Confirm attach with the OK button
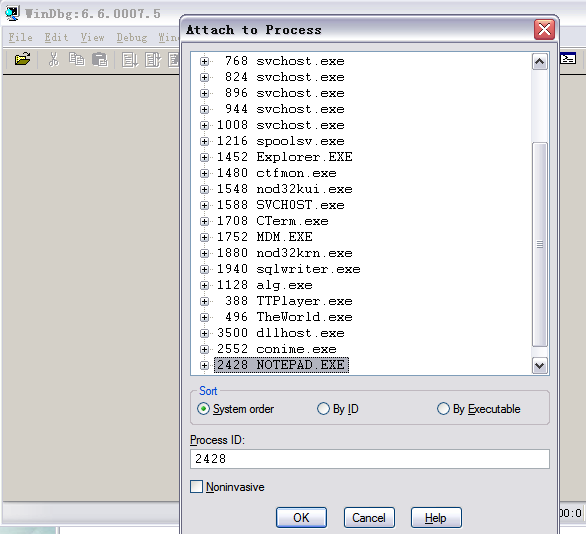The image size is (586, 534). coord(301,518)
